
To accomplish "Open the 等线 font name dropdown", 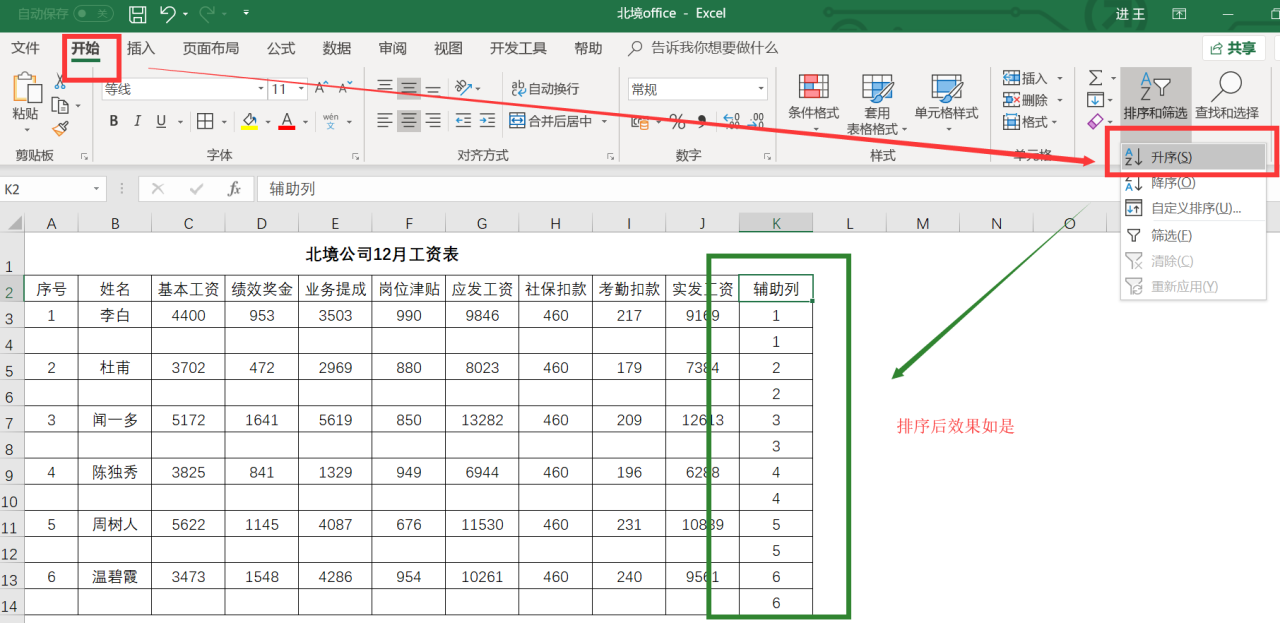I will (260, 89).
